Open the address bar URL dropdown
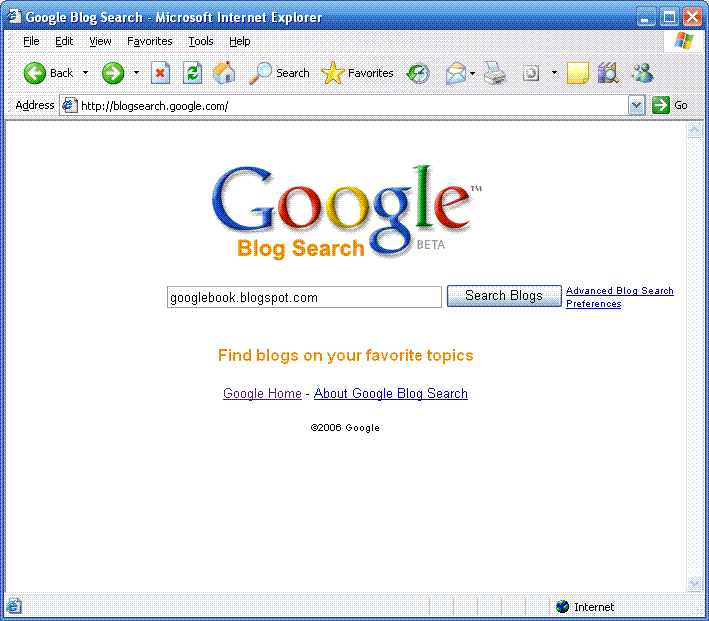The width and height of the screenshot is (709, 621). click(636, 106)
